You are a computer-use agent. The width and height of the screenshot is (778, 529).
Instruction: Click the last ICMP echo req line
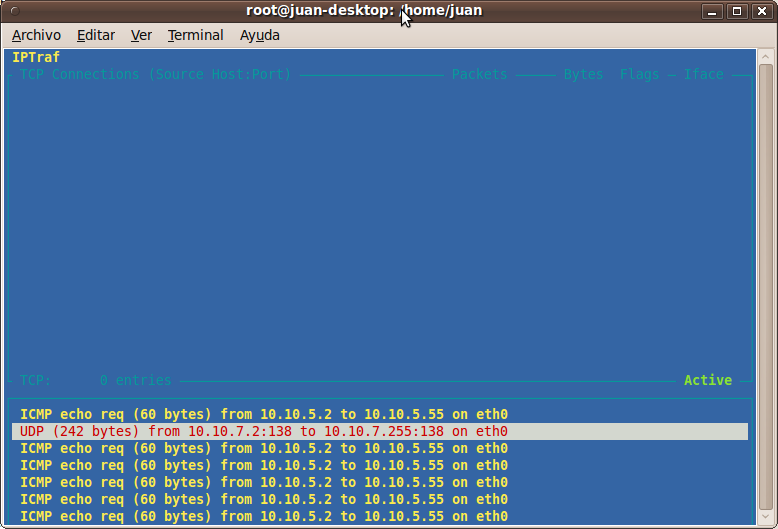(x=264, y=516)
